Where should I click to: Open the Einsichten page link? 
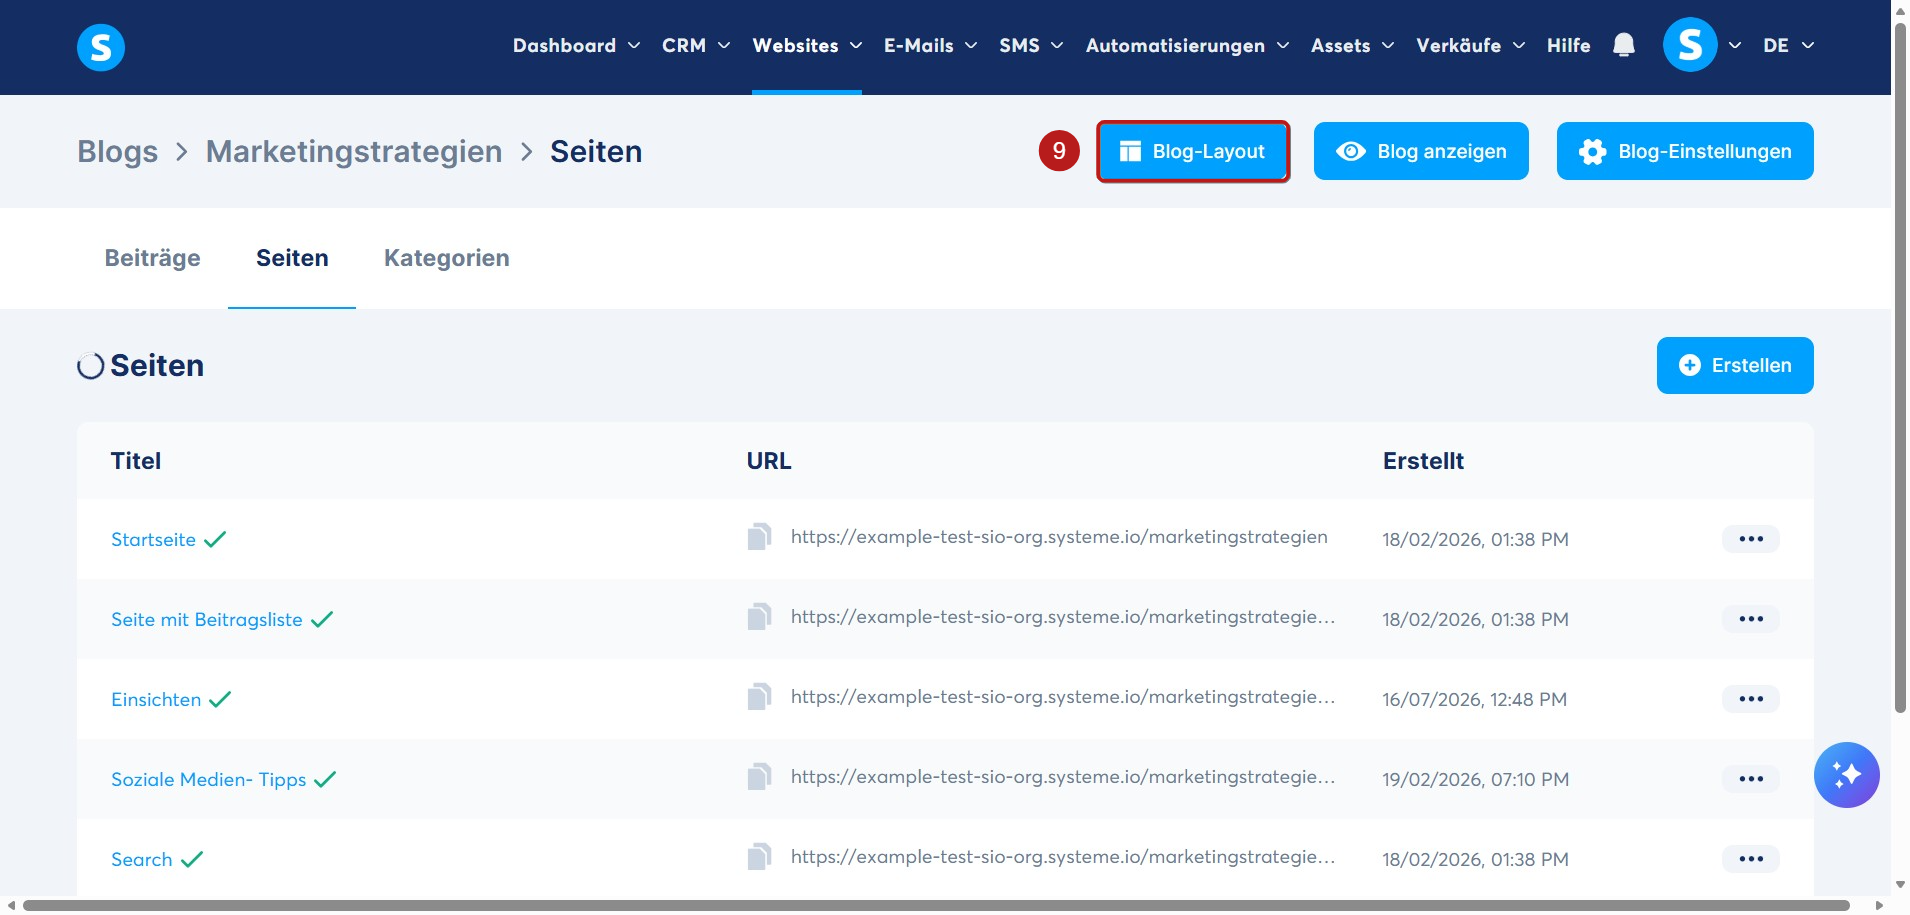(x=156, y=699)
